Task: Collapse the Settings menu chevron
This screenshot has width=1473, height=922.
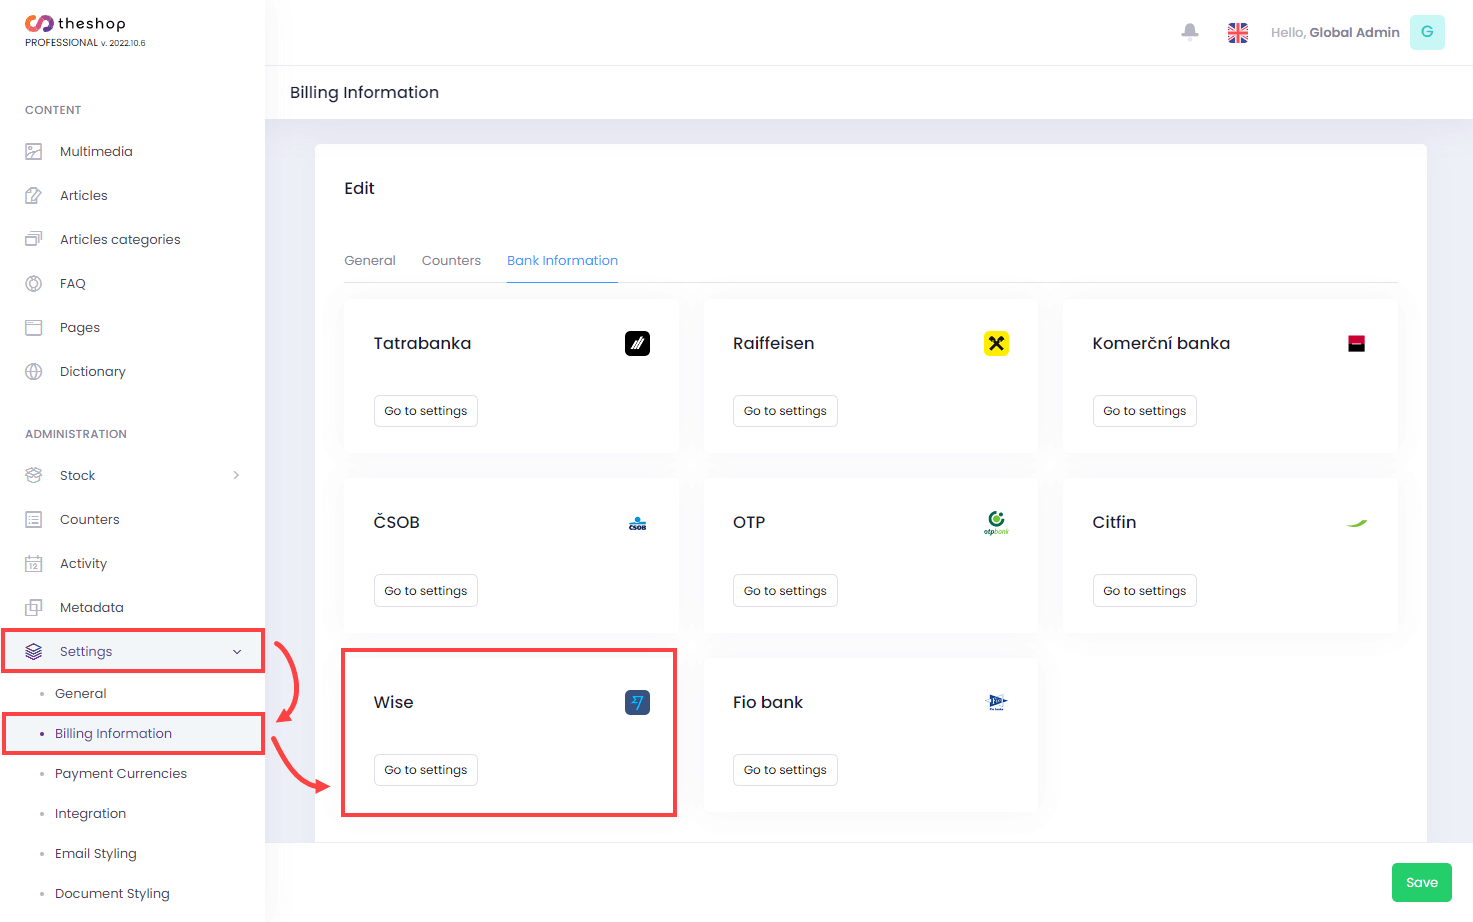Action: pyautogui.click(x=237, y=652)
